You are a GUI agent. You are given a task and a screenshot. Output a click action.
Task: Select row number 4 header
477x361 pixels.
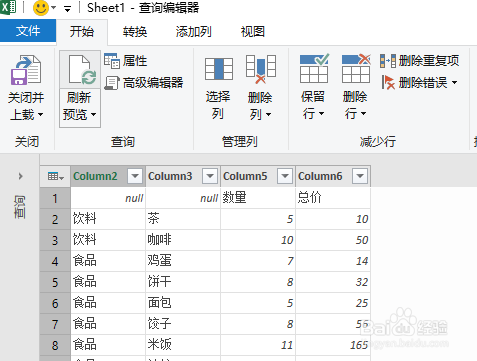[55, 261]
